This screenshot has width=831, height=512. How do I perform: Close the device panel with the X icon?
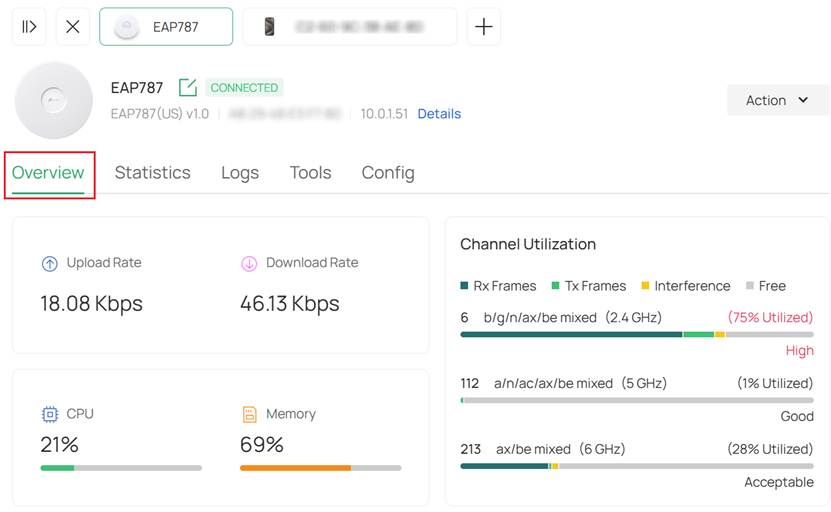click(x=73, y=27)
